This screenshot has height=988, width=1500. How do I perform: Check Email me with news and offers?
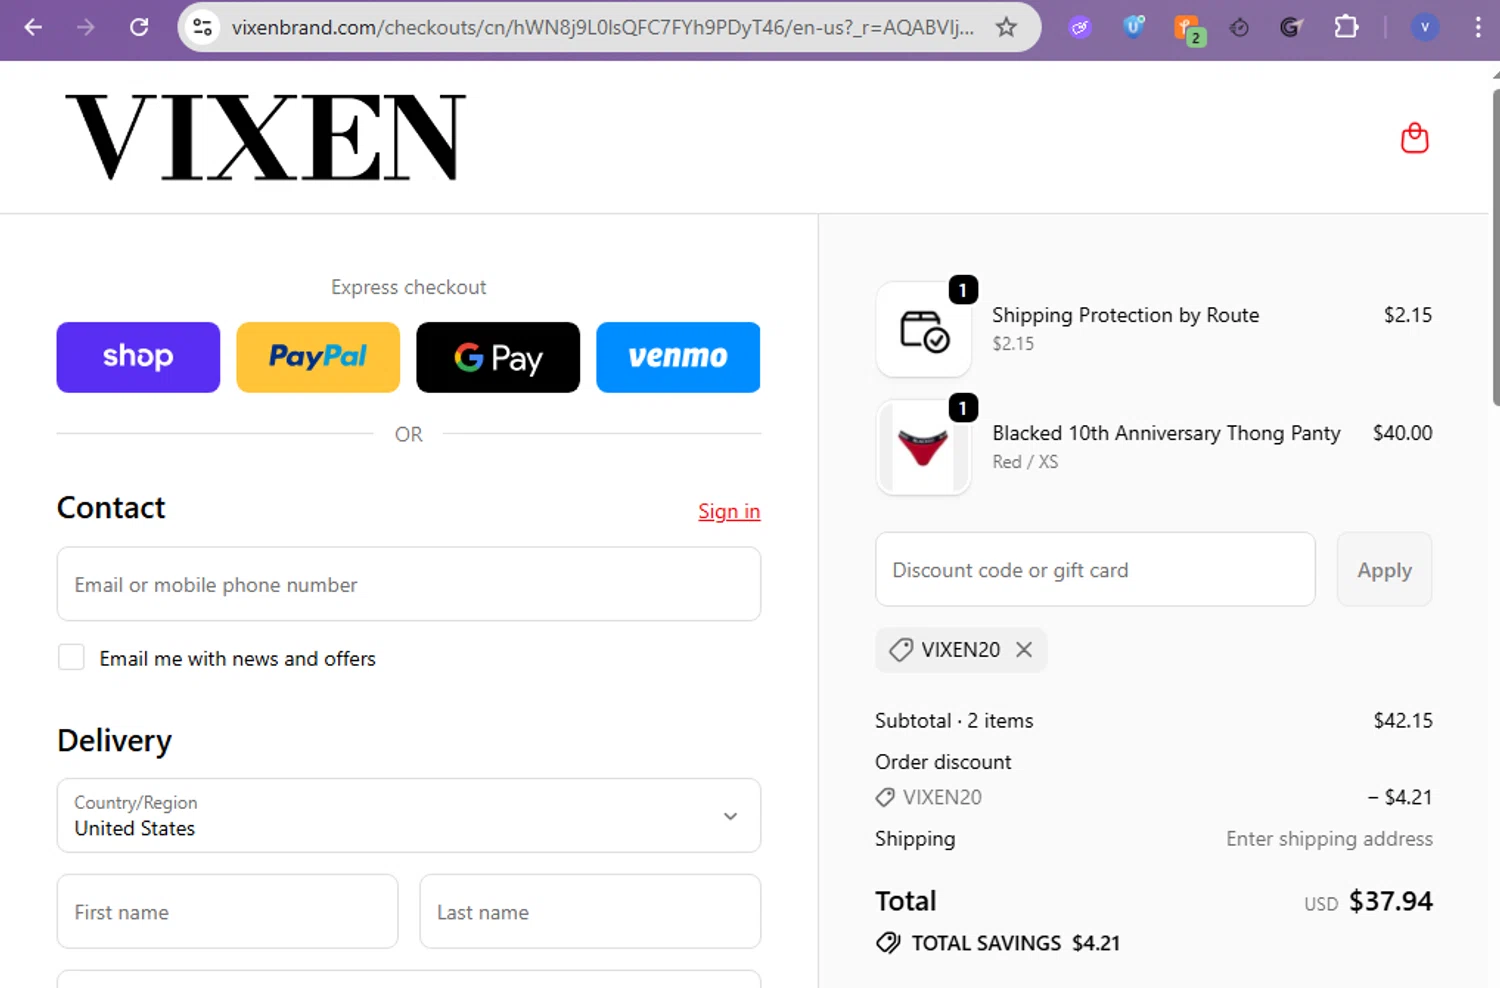71,657
